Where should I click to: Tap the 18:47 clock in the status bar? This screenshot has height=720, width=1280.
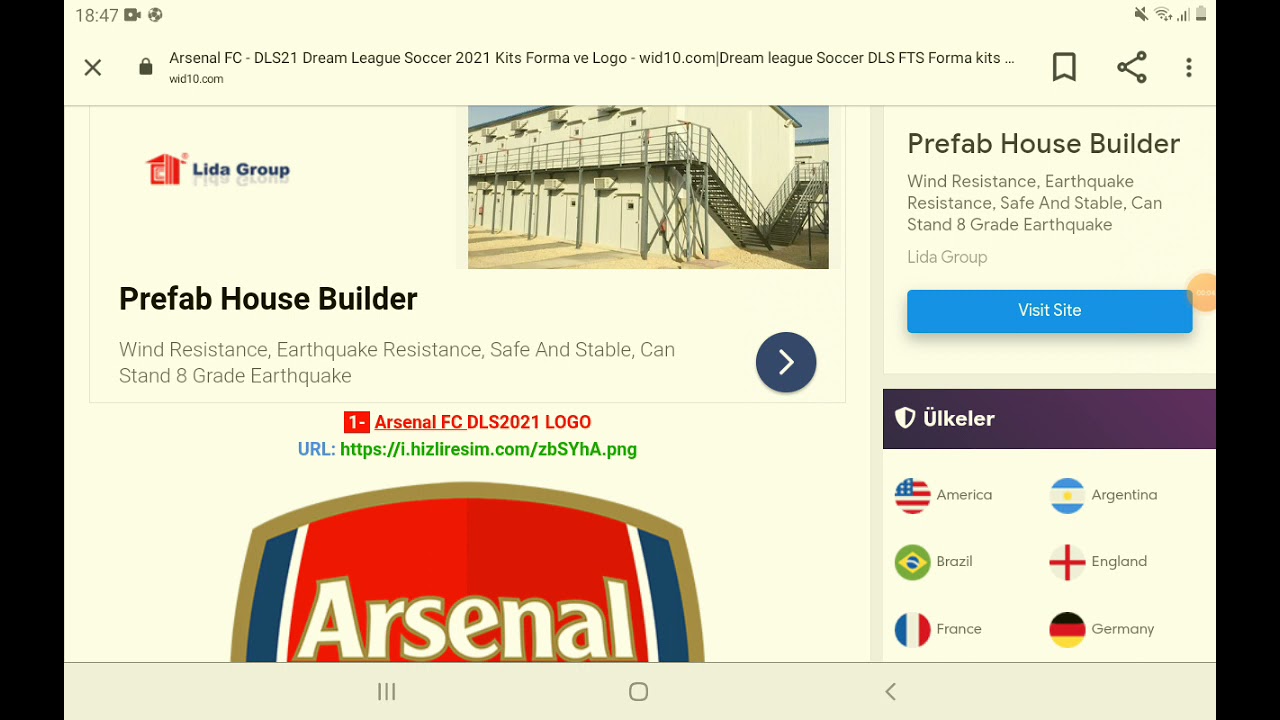97,15
